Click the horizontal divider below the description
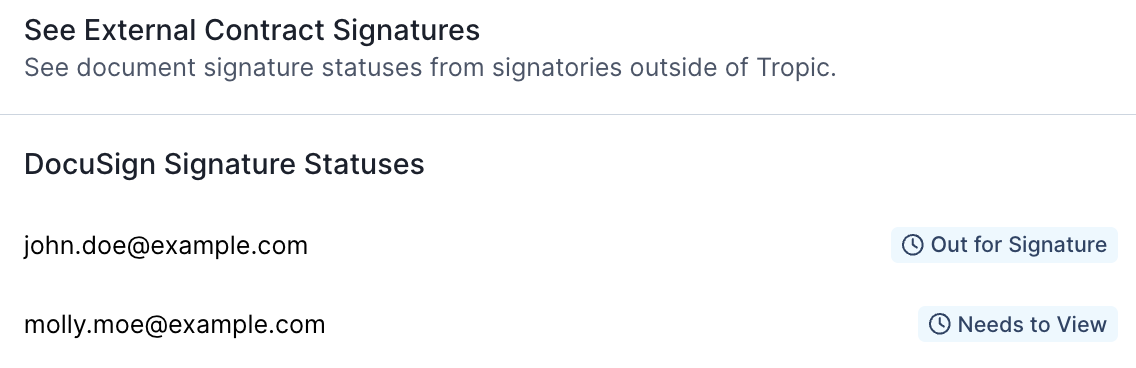The image size is (1136, 368). tap(568, 114)
